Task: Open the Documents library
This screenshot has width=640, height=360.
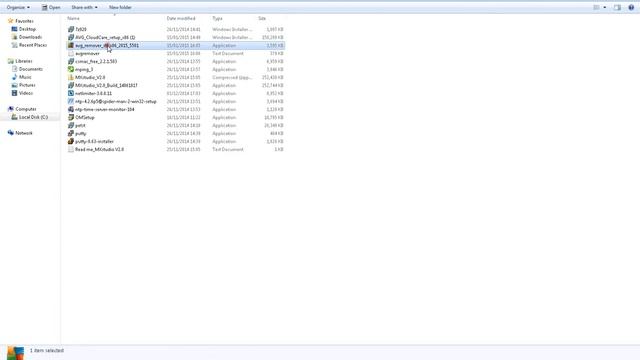Action: [x=31, y=69]
